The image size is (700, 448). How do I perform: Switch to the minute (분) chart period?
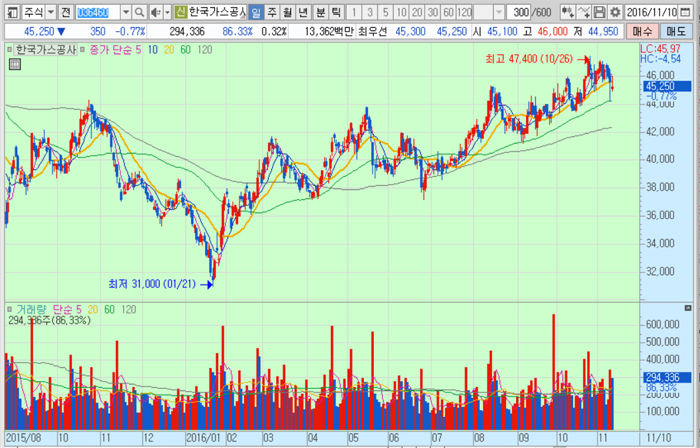(x=320, y=12)
